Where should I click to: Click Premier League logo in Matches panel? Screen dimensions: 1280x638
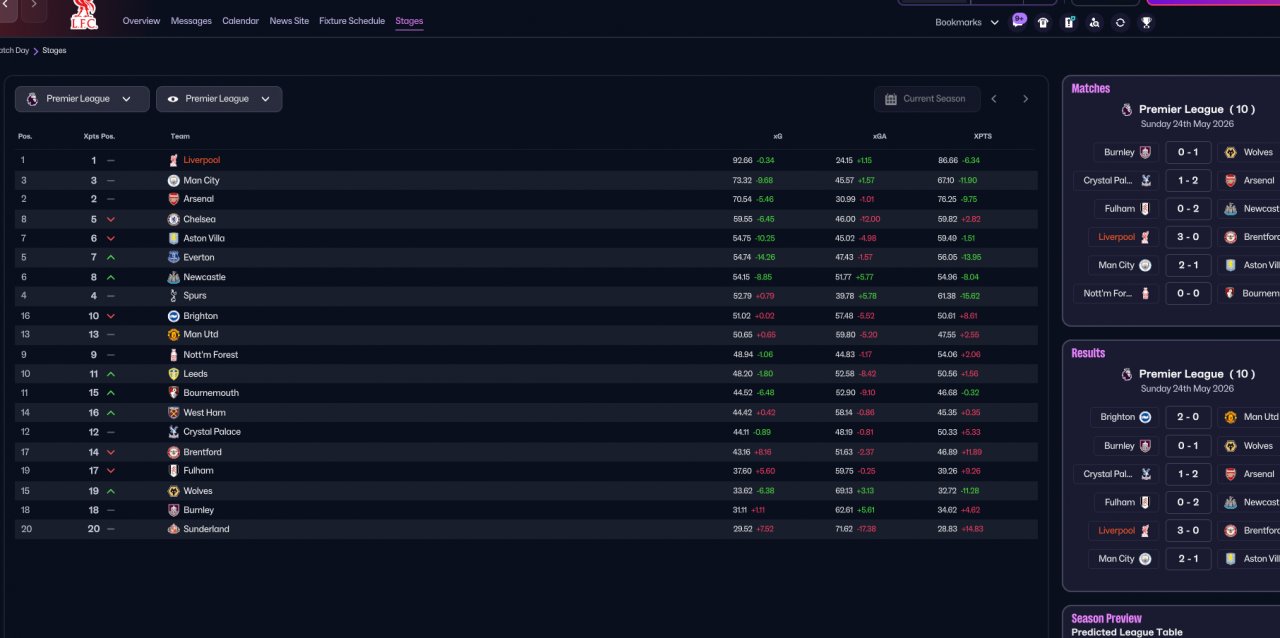pos(1127,110)
